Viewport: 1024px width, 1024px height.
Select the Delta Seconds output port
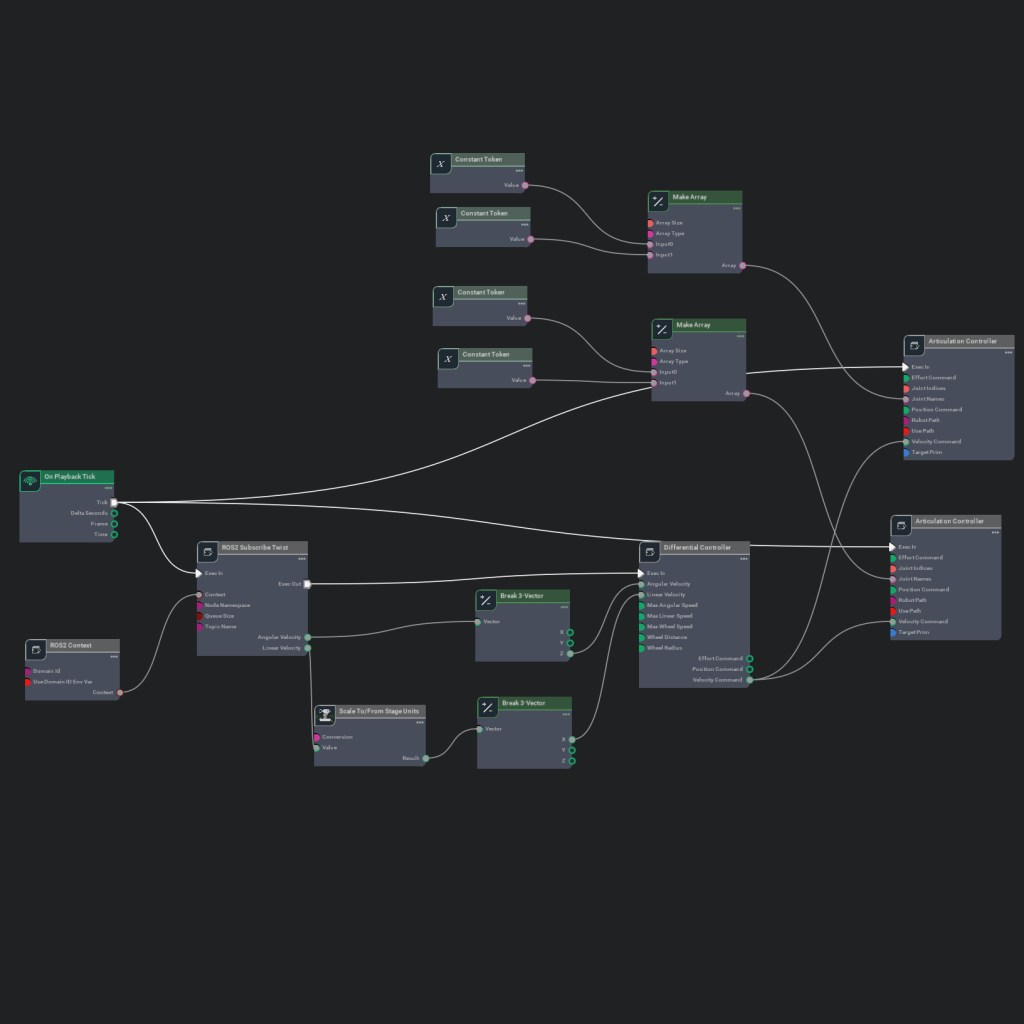pos(114,513)
